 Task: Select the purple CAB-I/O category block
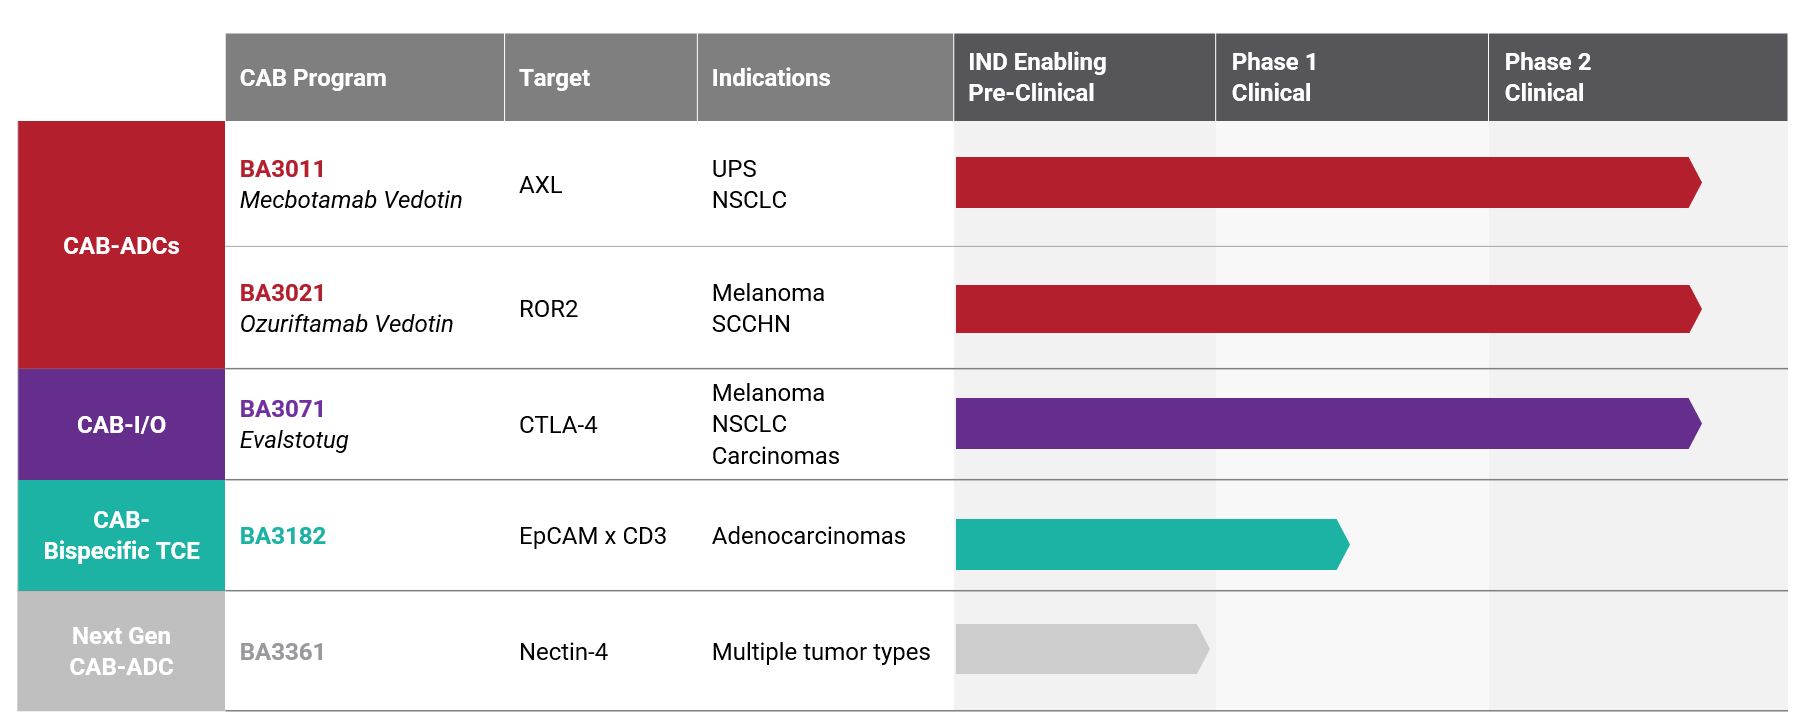(121, 425)
